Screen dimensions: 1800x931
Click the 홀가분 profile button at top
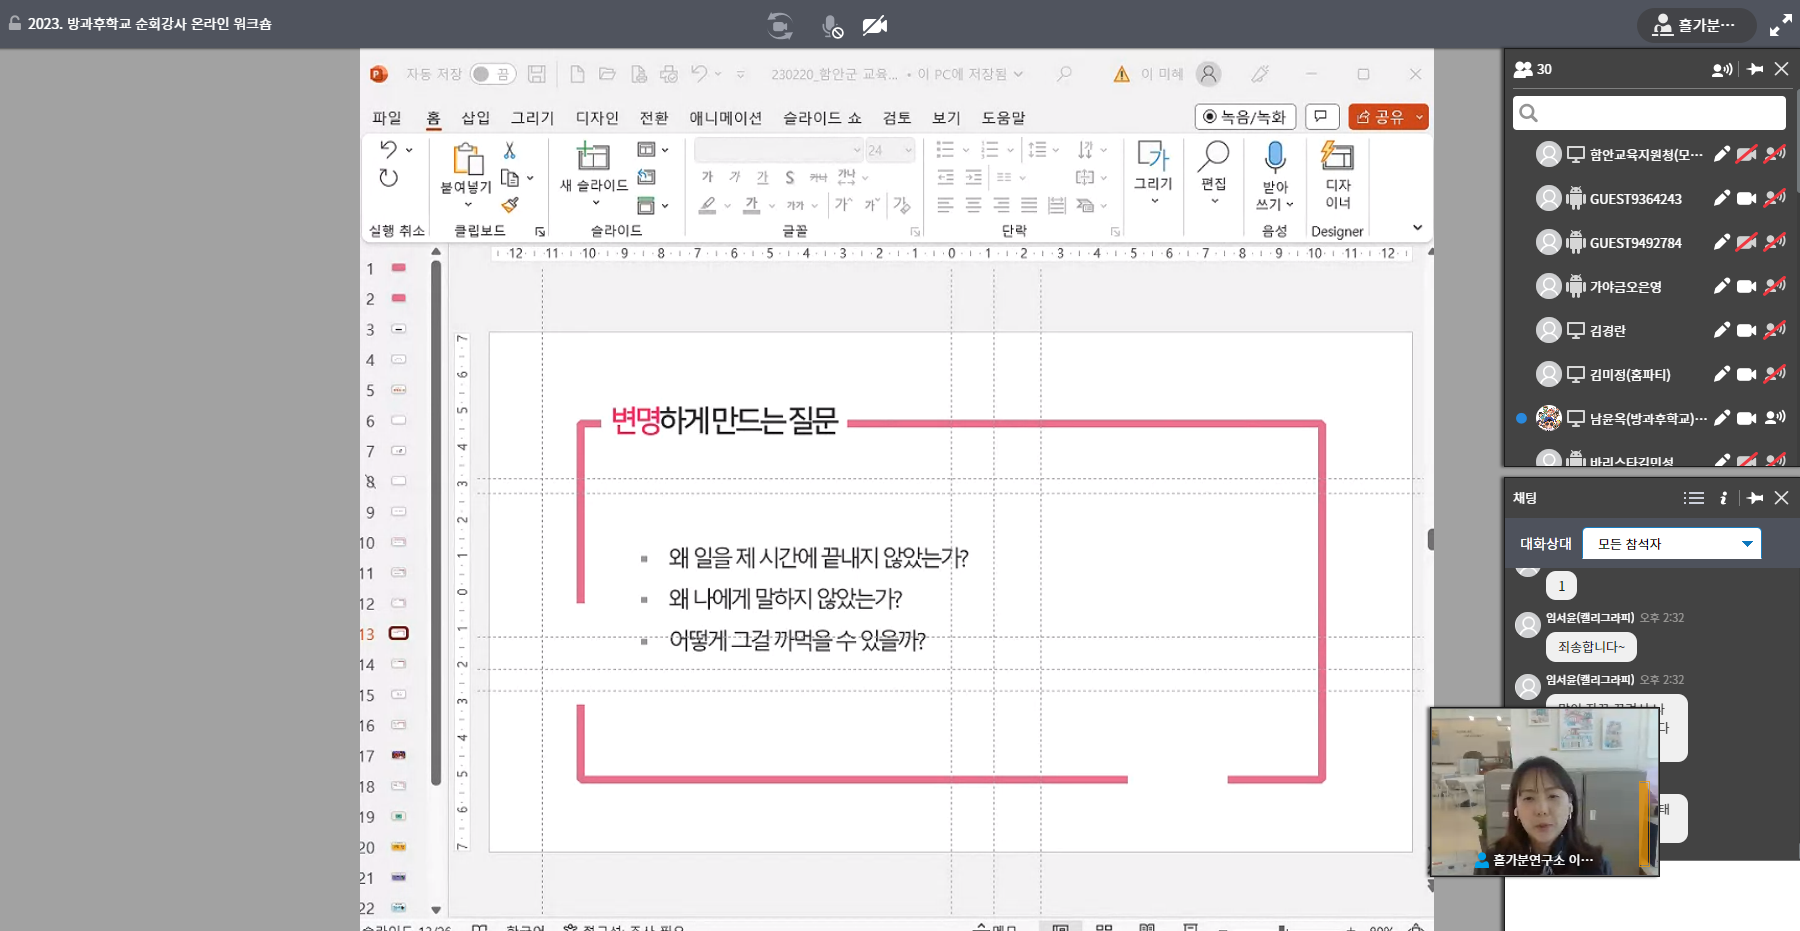coord(1696,25)
